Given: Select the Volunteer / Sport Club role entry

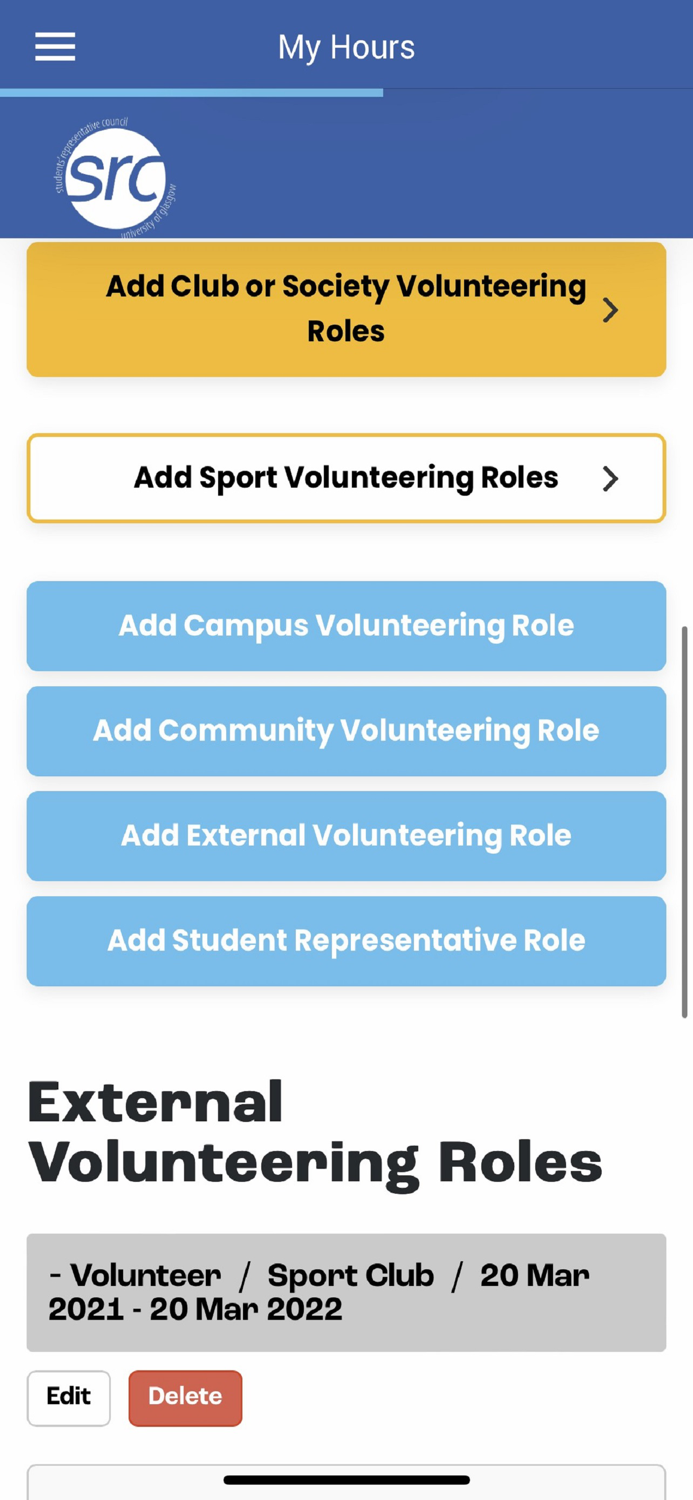Looking at the screenshot, I should click(x=346, y=1292).
